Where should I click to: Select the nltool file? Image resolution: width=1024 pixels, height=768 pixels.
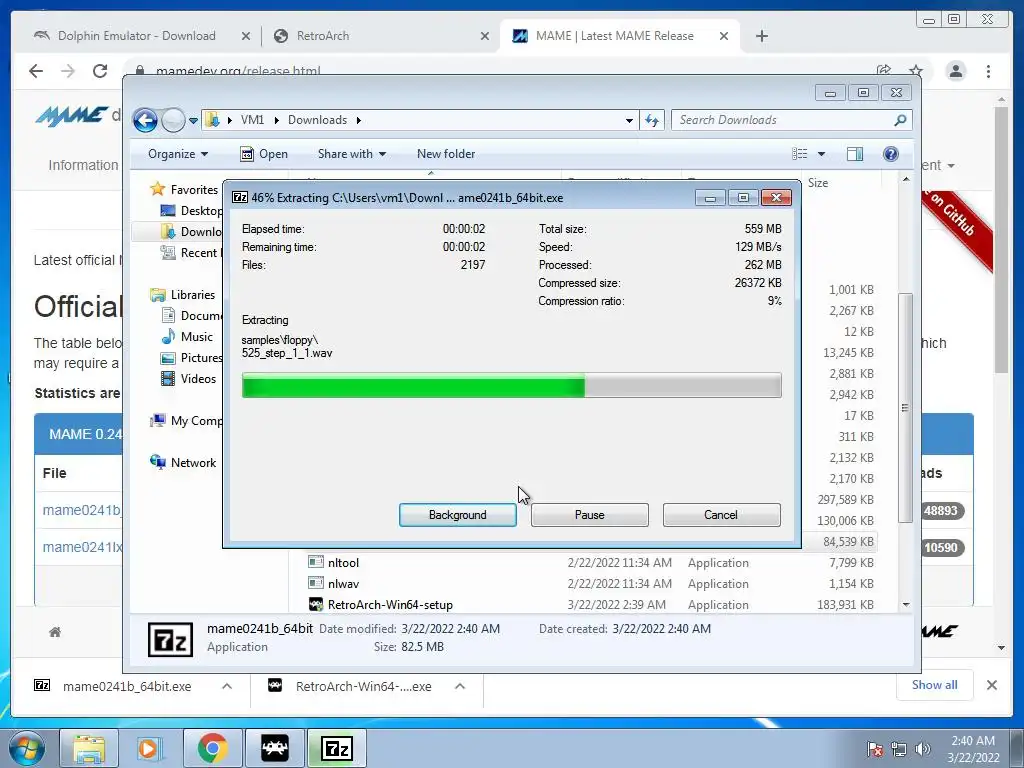(343, 563)
